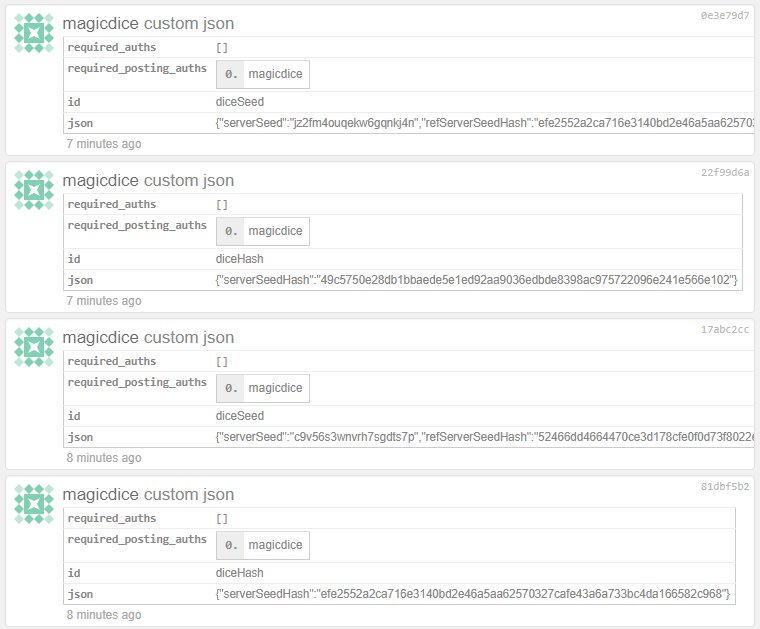Click magicdice posting auth in 17abc2cc card
This screenshot has width=760, height=629.
click(x=275, y=388)
